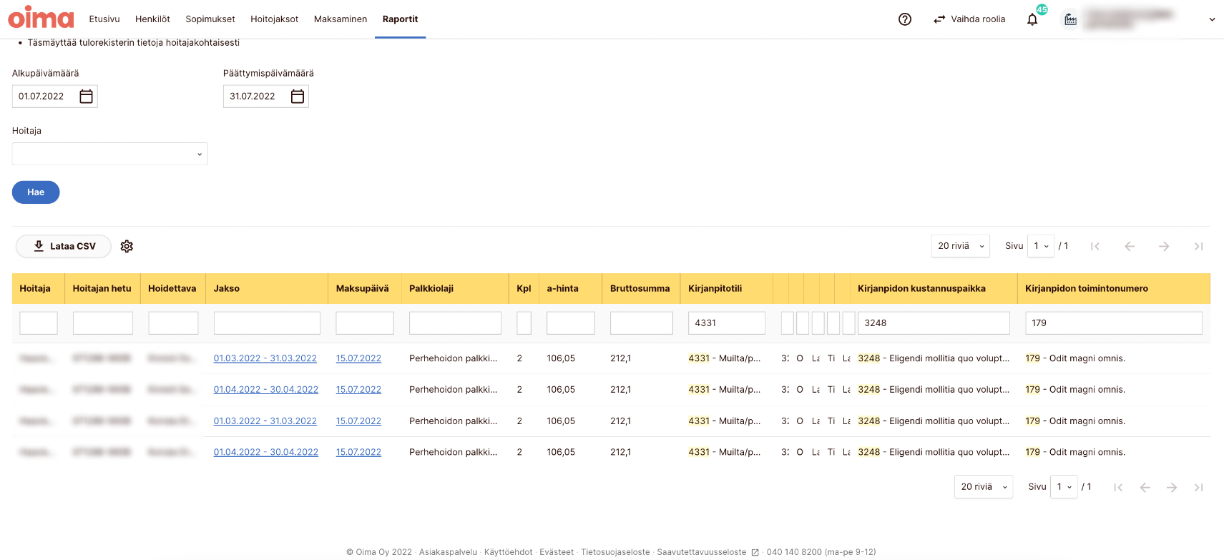Click the Jakso column filter field
The width and height of the screenshot is (1224, 560).
267,323
